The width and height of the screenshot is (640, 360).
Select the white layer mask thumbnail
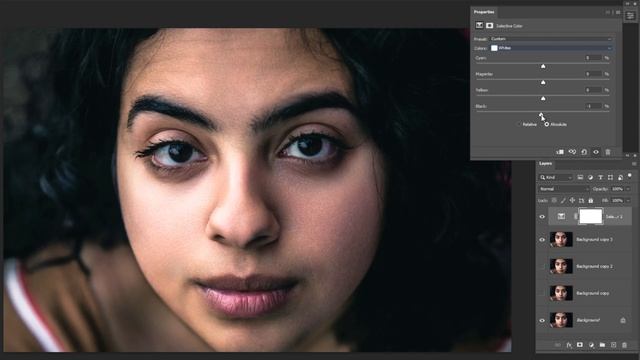[x=591, y=216]
